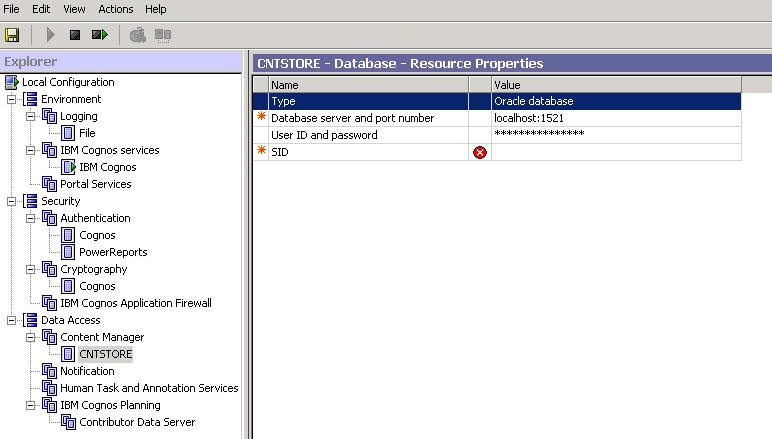Image resolution: width=772 pixels, height=439 pixels.
Task: Click the localhost:1521 value field
Action: pyautogui.click(x=616, y=118)
